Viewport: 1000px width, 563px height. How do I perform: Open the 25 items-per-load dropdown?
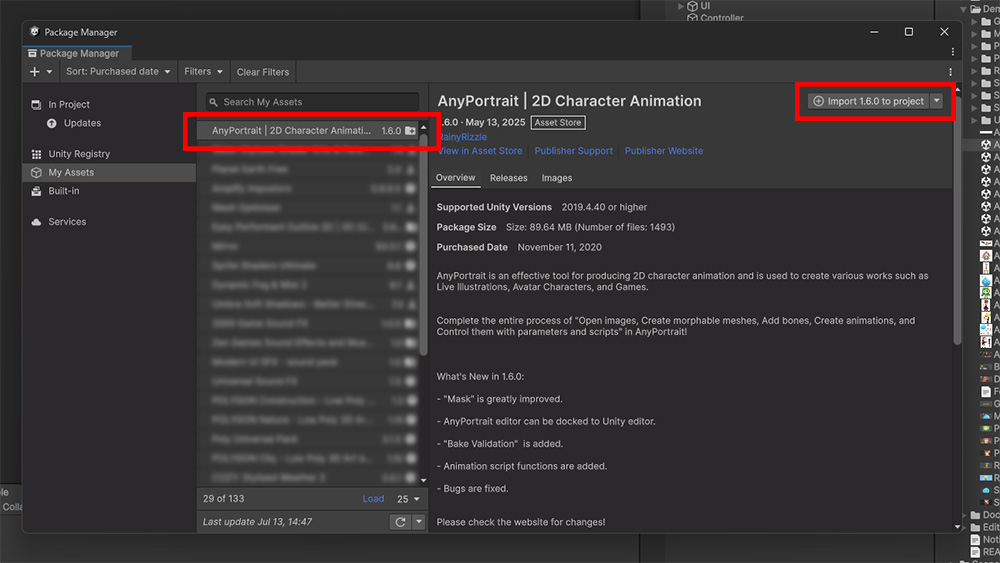tap(408, 499)
